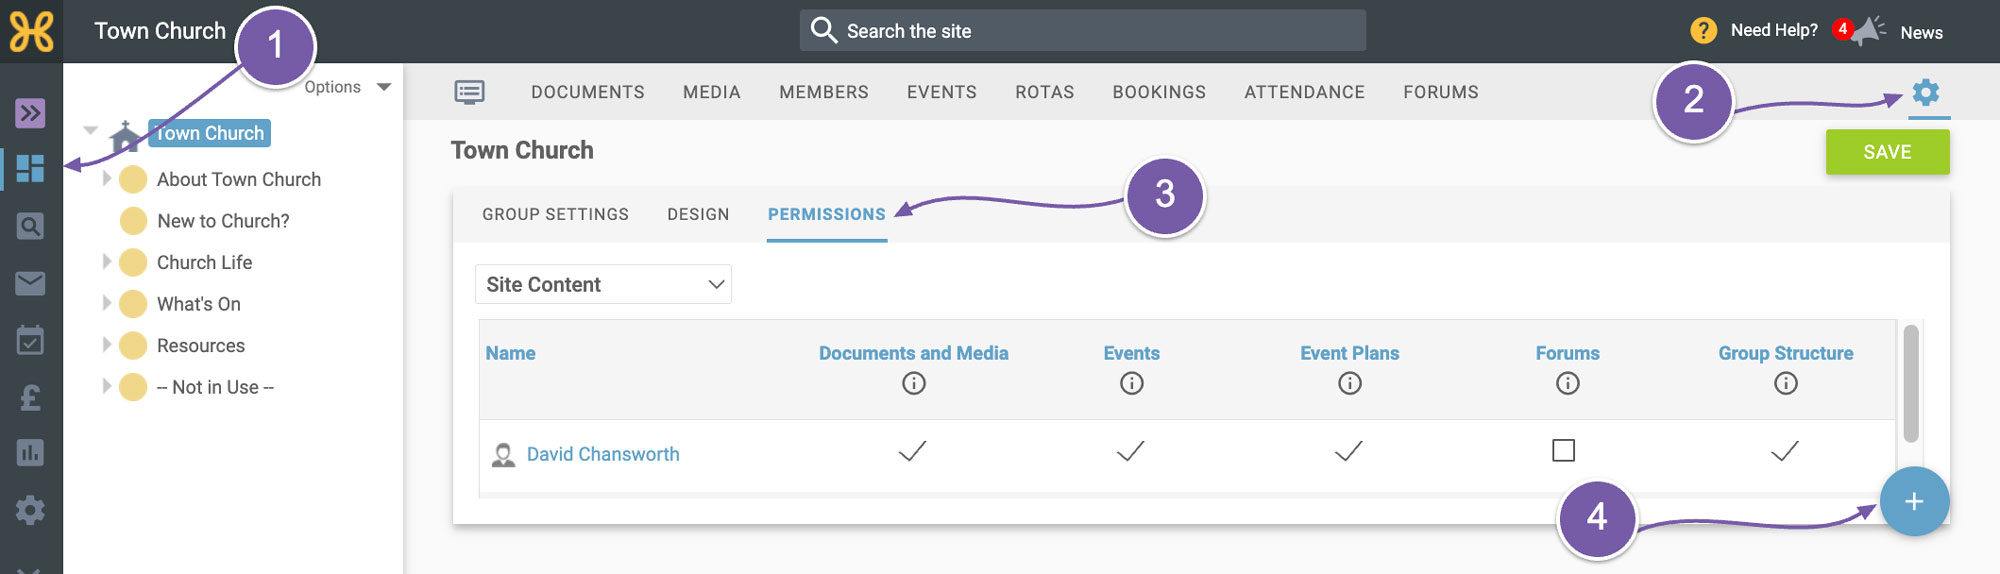Open the gear settings icon in sidebar

[x=30, y=510]
